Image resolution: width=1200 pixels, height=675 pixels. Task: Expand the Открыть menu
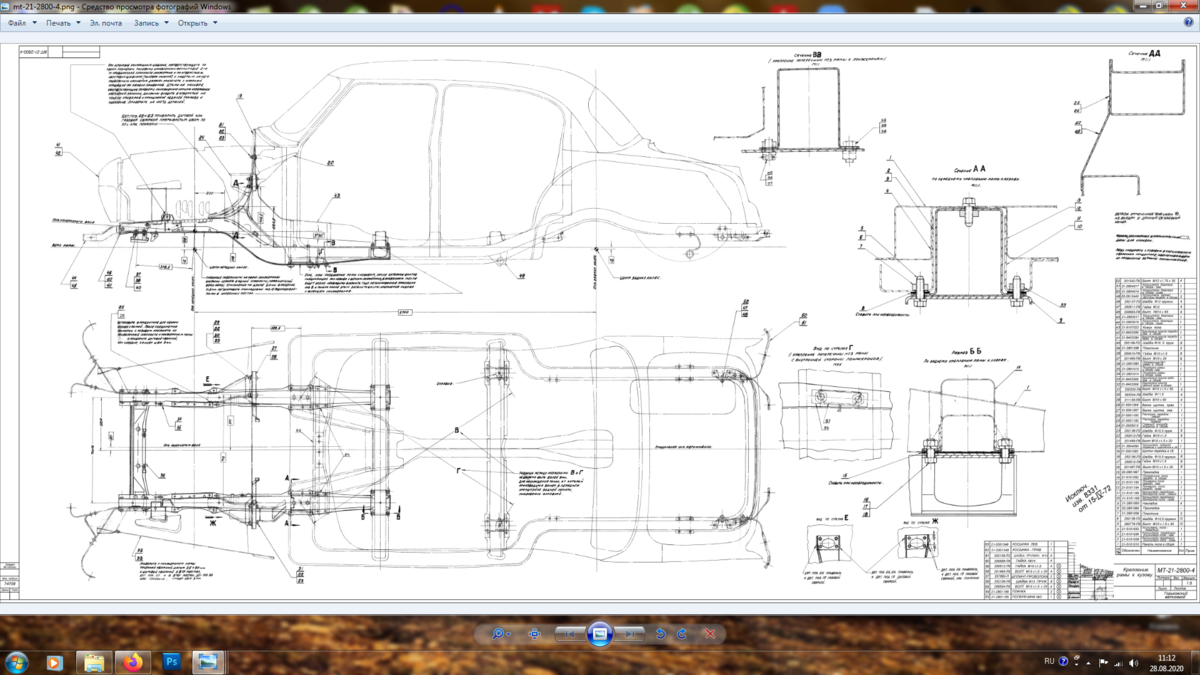197,22
